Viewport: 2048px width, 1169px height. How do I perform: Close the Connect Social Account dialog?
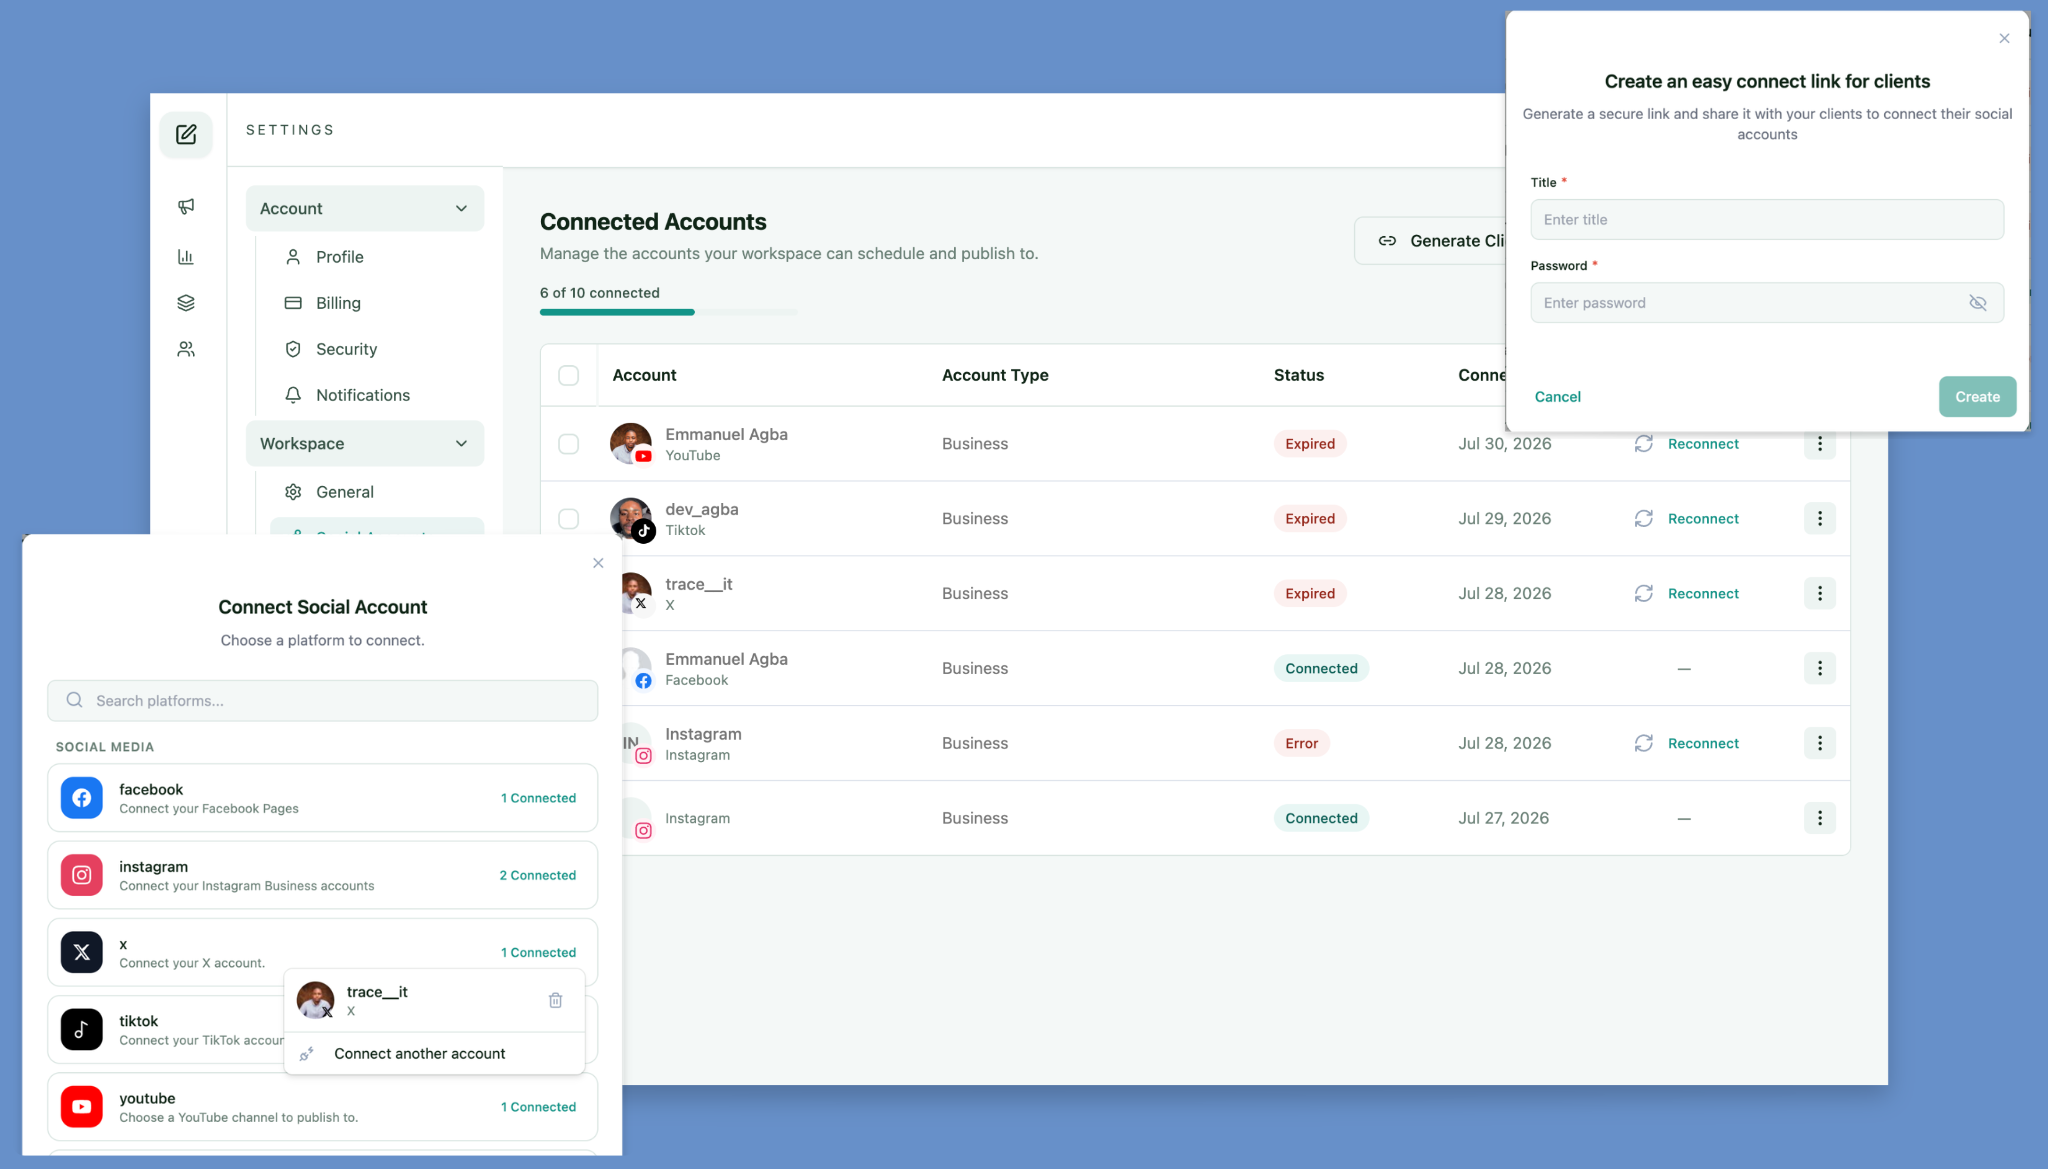[598, 563]
